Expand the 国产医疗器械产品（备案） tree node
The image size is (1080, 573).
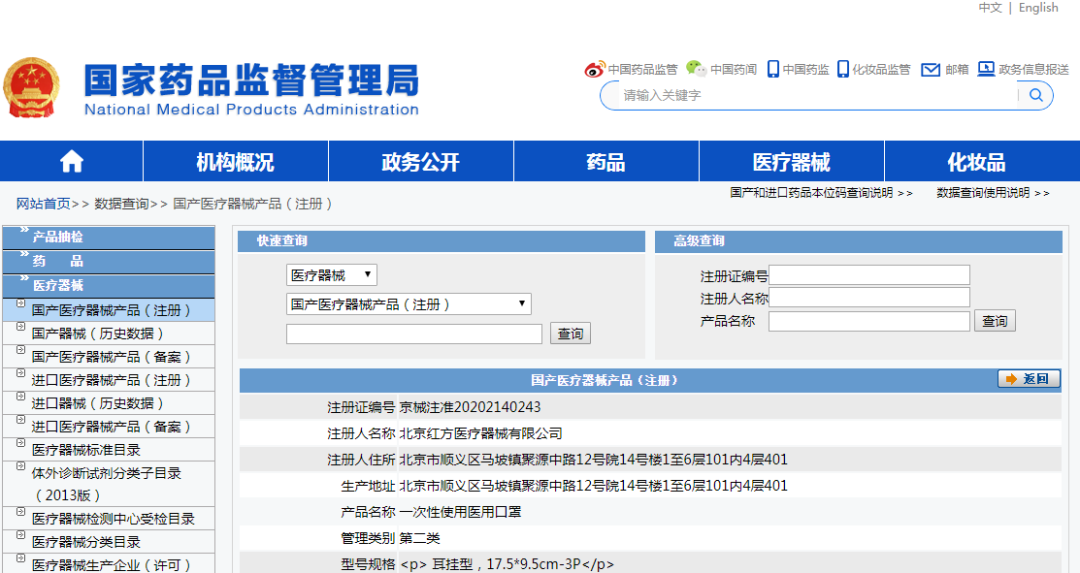[x=21, y=351]
